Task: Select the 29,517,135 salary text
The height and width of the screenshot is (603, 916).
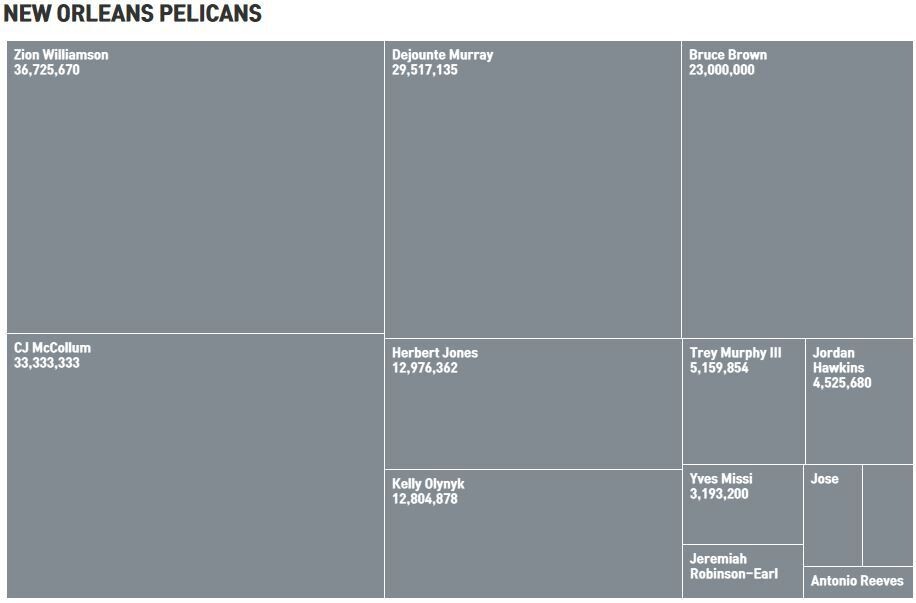Action: click(425, 70)
